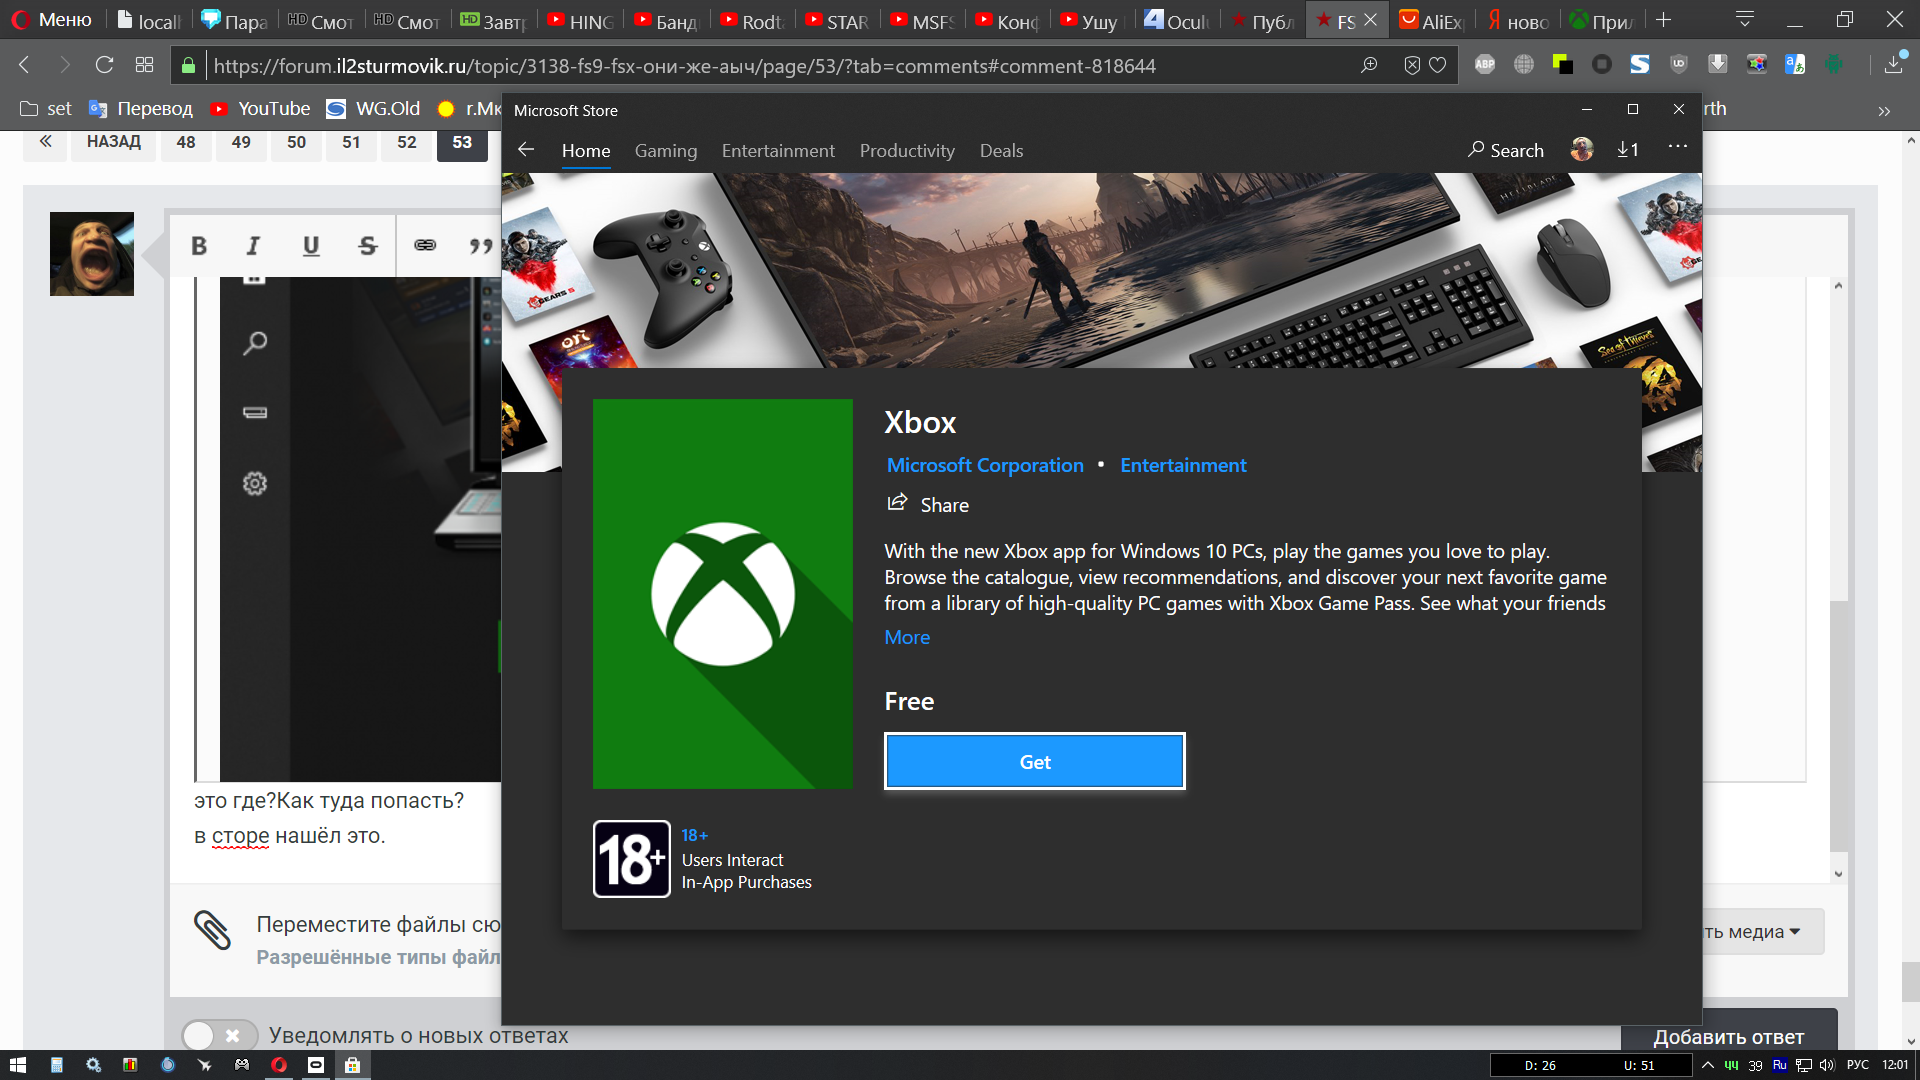The height and width of the screenshot is (1080, 1920).
Task: Click the Bold formatting icon in editor
Action: (199, 246)
